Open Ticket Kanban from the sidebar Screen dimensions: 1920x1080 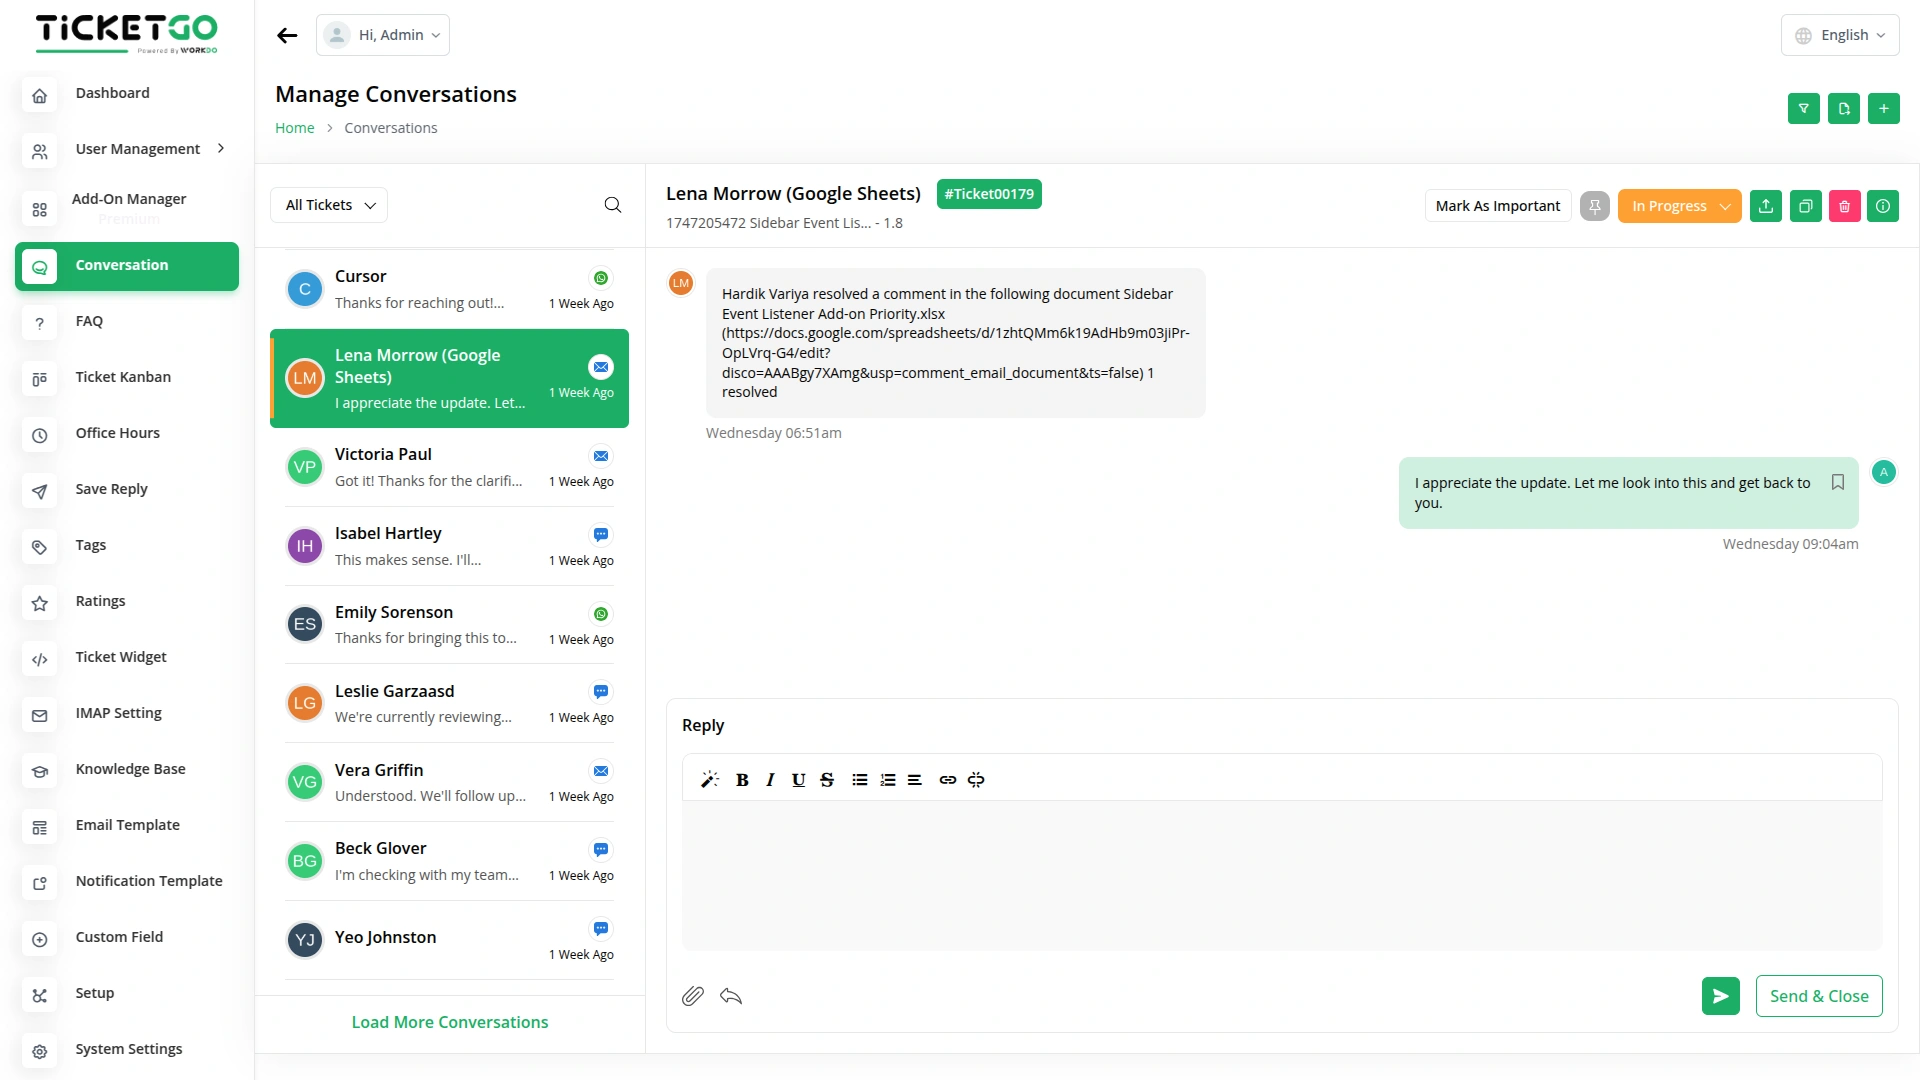click(x=123, y=377)
